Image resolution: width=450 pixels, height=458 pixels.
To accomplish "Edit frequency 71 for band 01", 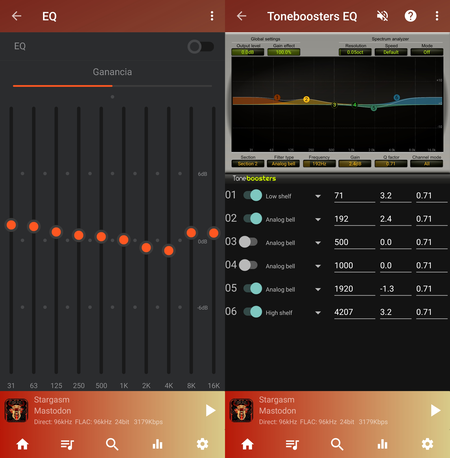I will click(x=354, y=196).
